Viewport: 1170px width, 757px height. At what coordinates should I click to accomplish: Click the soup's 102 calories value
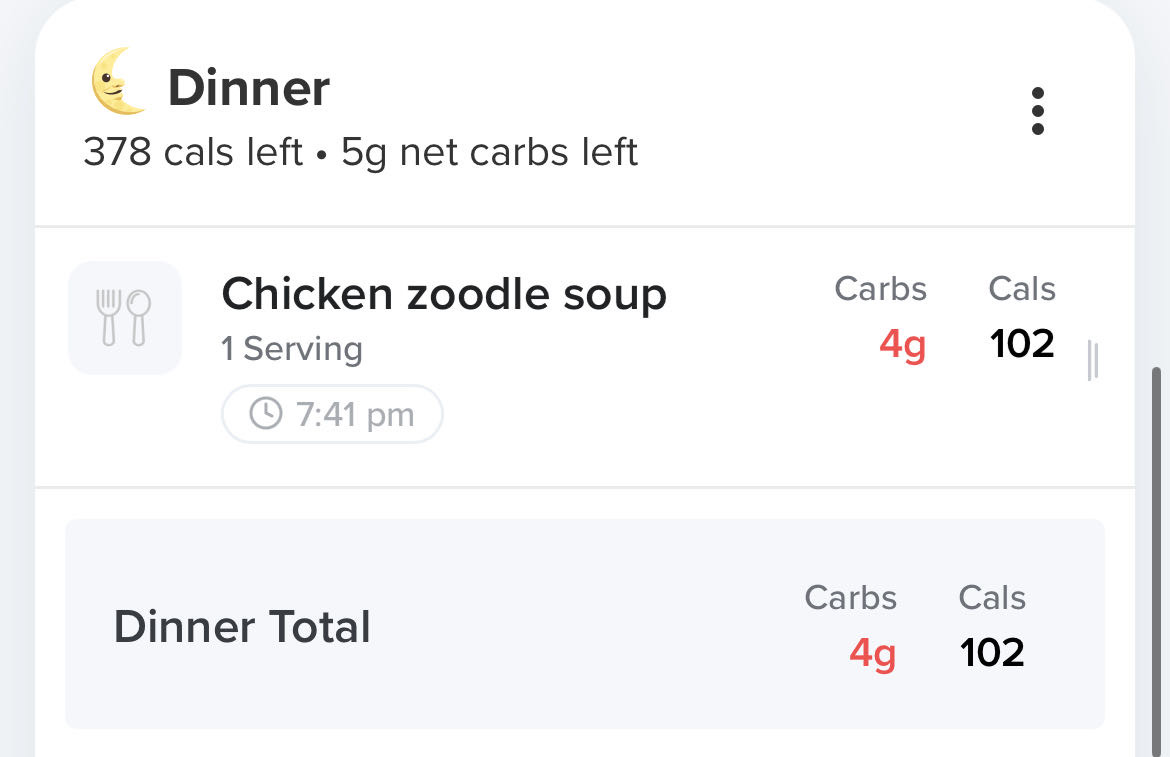(1022, 344)
